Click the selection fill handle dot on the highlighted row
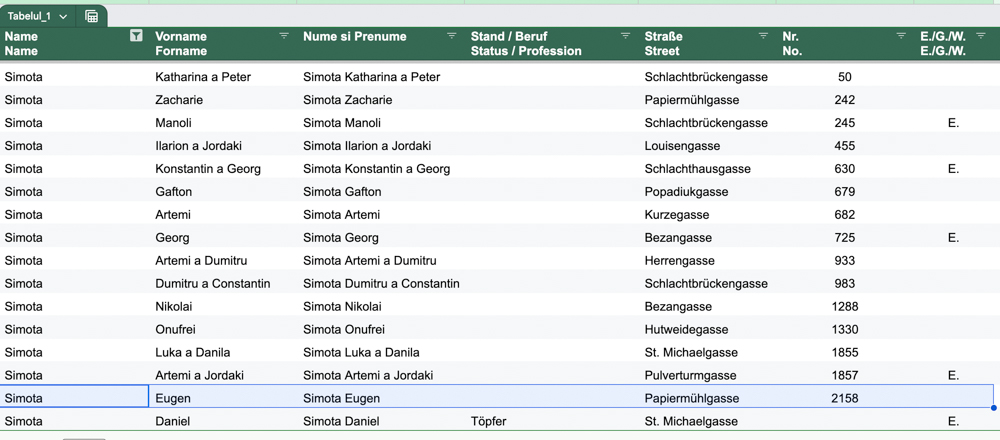This screenshot has width=1000, height=440. (994, 408)
